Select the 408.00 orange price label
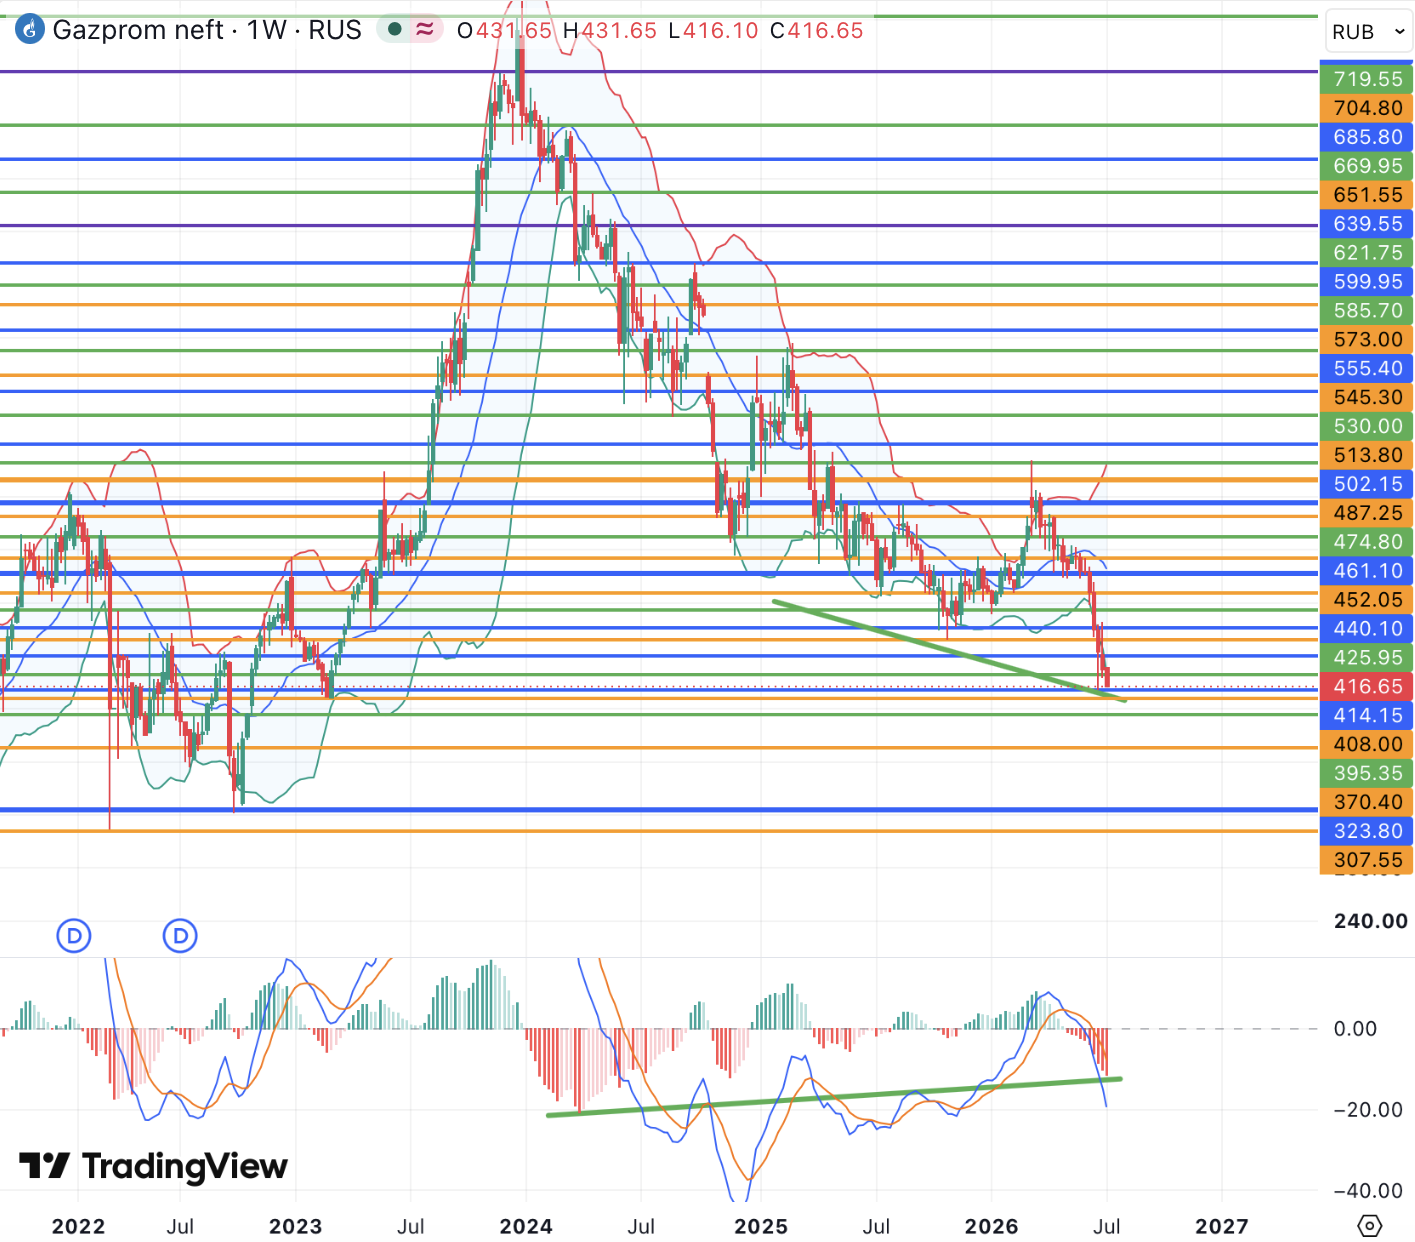 pyautogui.click(x=1367, y=744)
